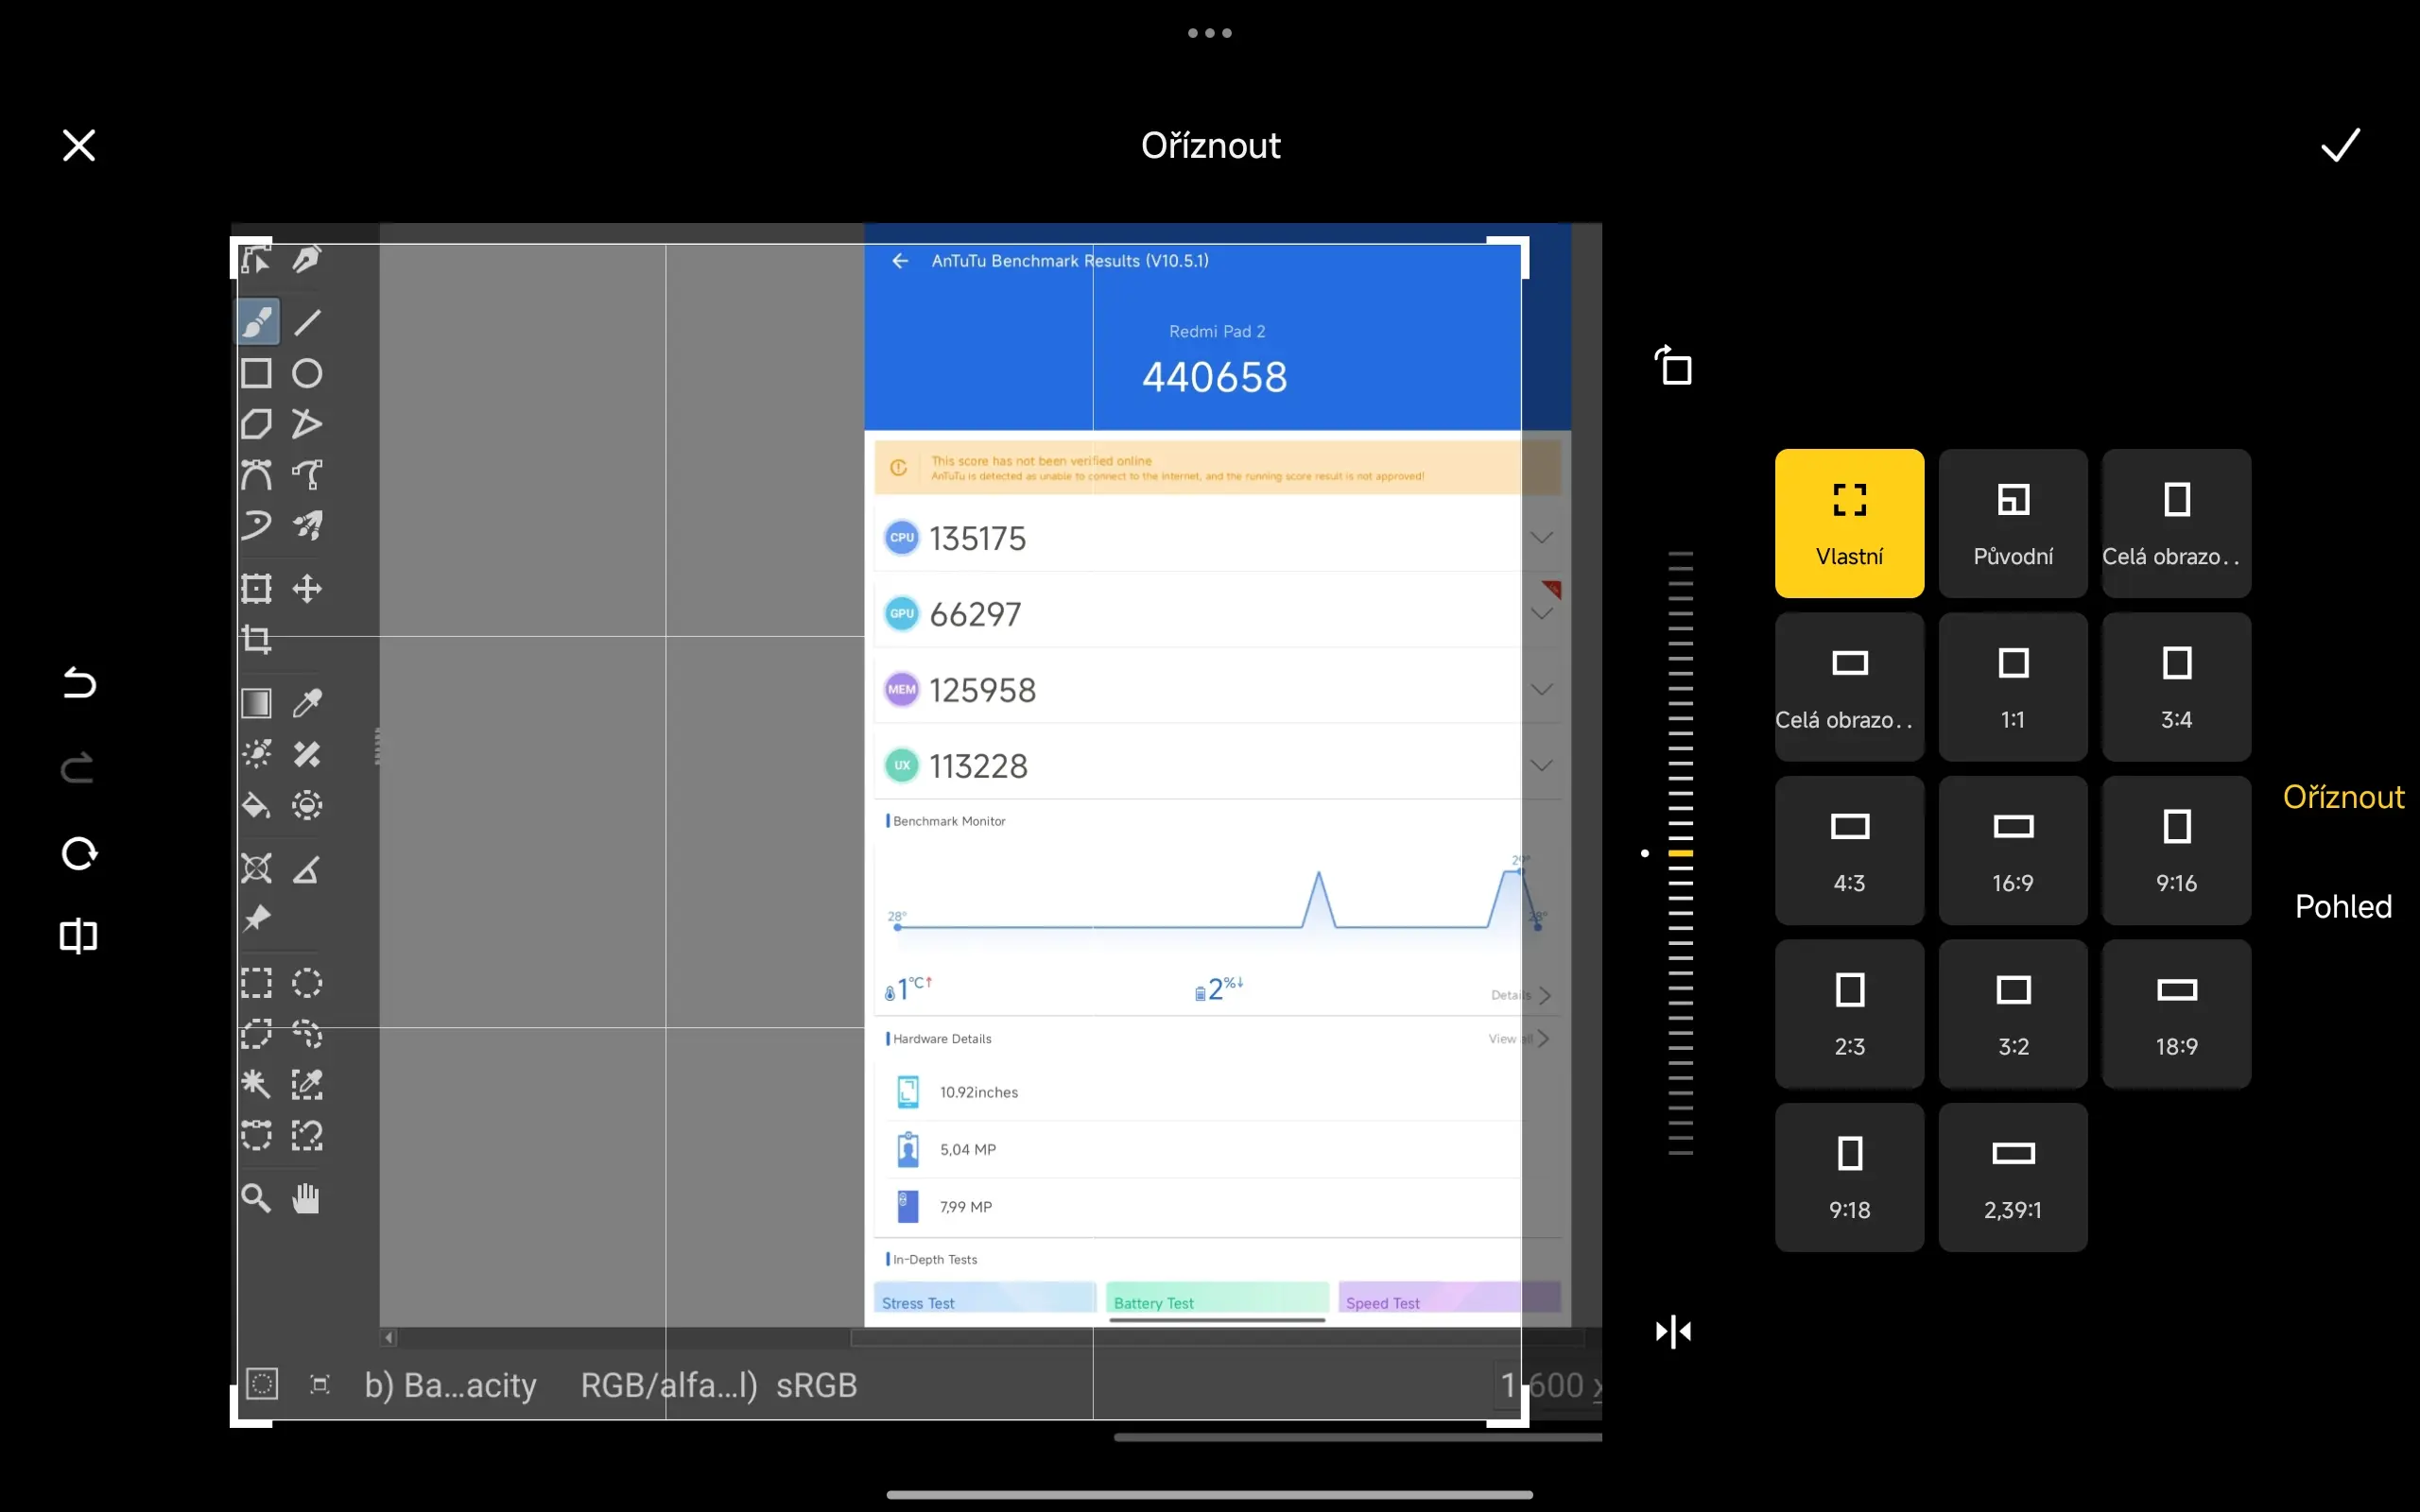
Task: Pick the 4:3 aspect ratio
Action: coord(1849,850)
